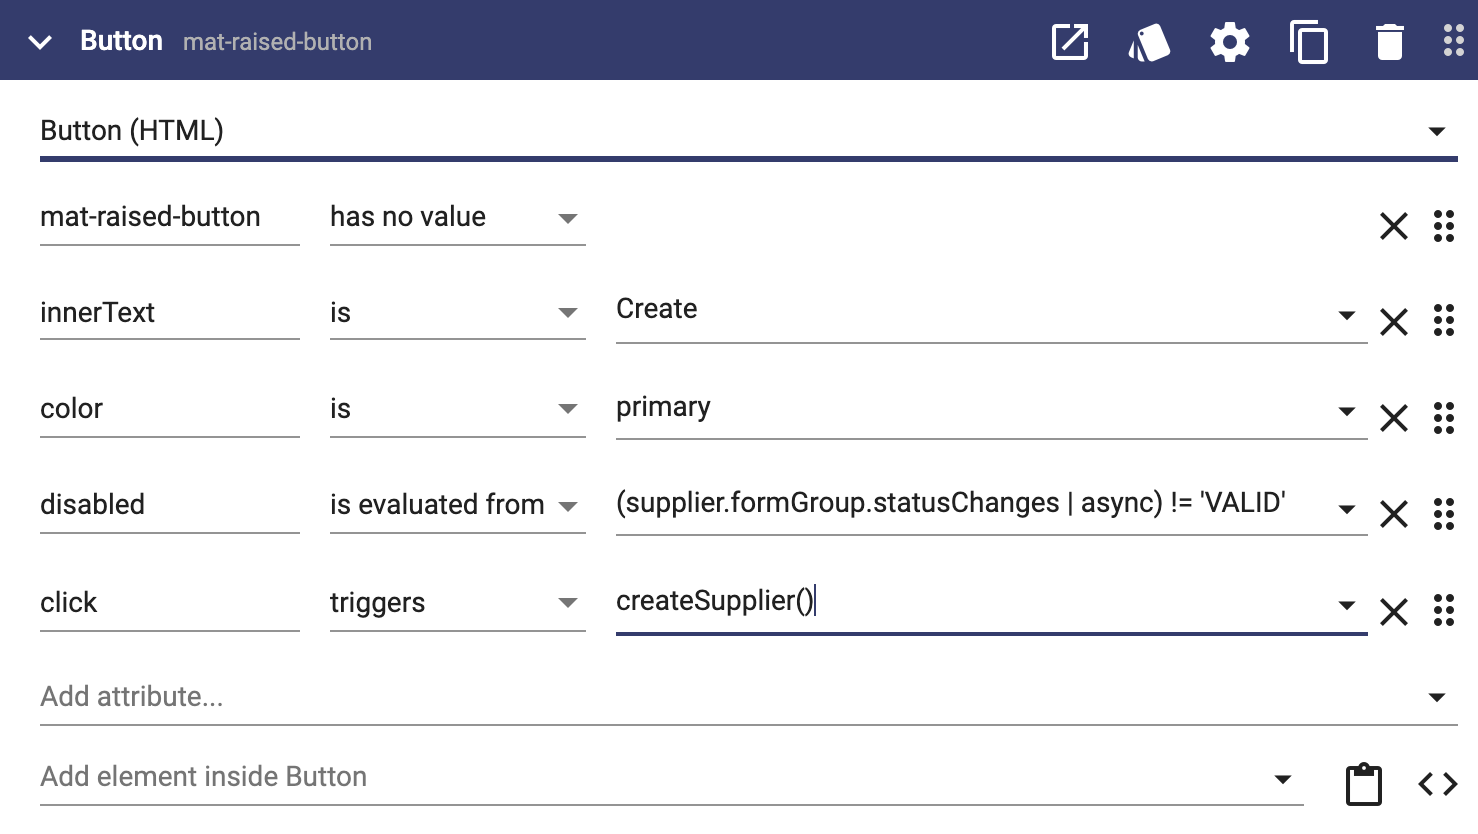Open the code view angle-brackets icon
Screen dimensions: 1478x834
coord(1438,785)
